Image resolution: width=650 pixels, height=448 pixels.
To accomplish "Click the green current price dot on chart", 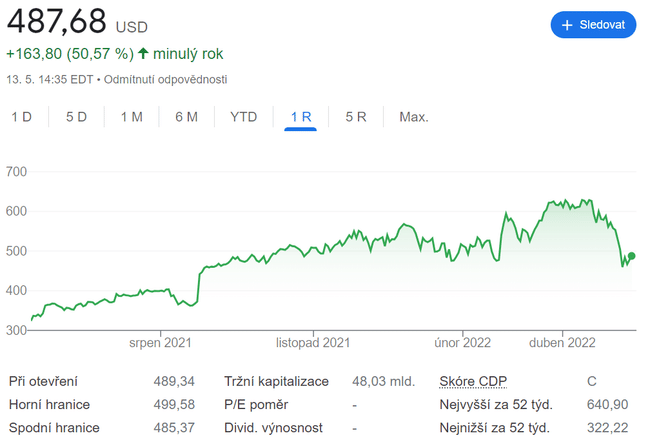I will pyautogui.click(x=631, y=256).
